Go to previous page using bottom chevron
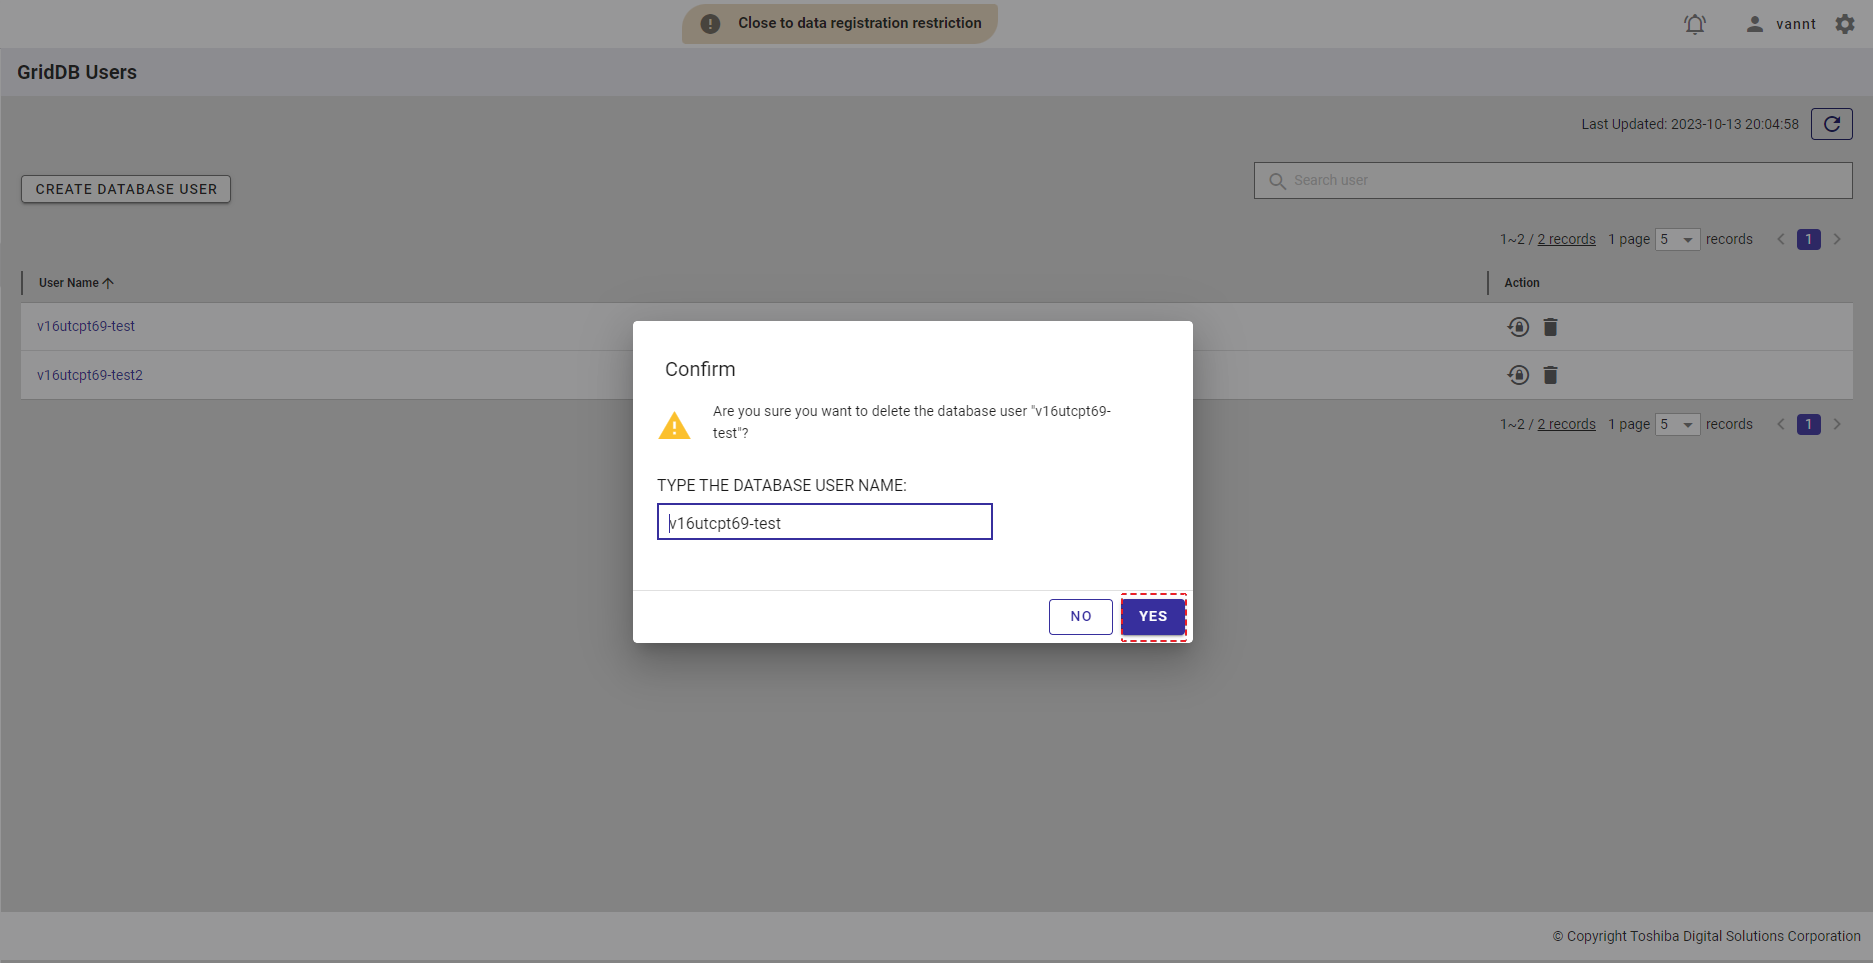 coord(1781,425)
